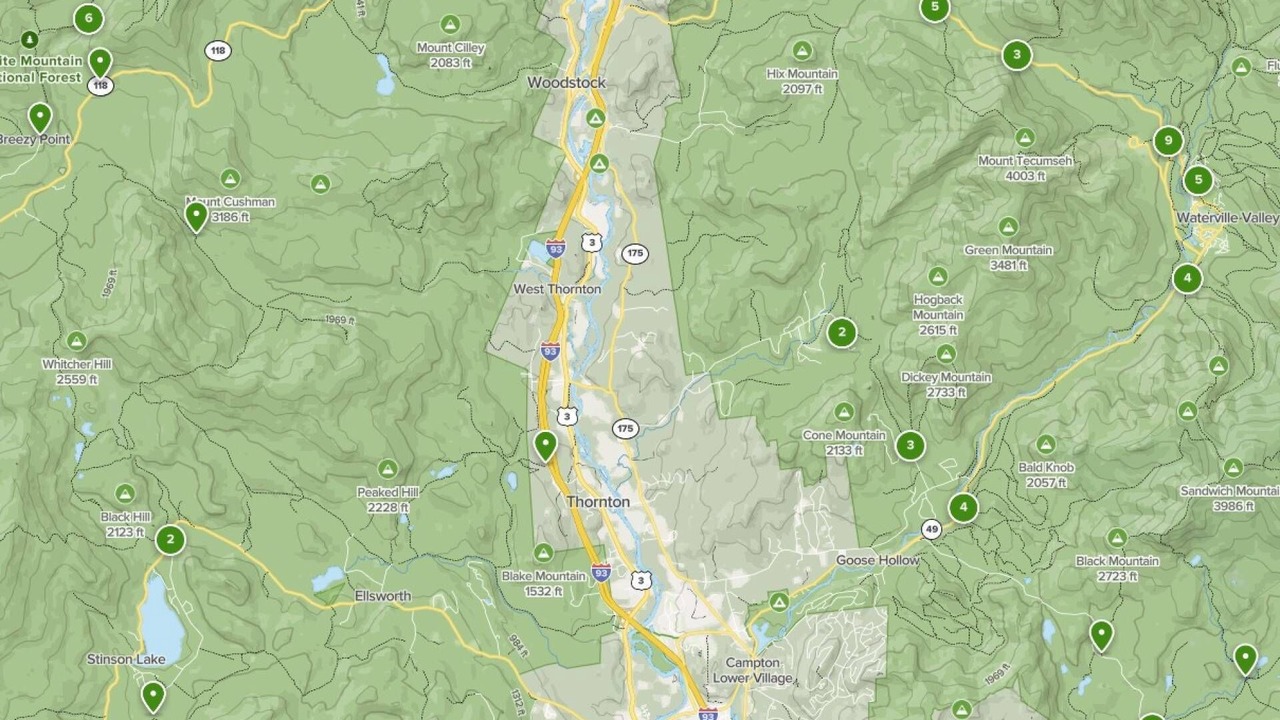The height and width of the screenshot is (720, 1280).
Task: Open the cluster of 2 near Black Hill
Action: 170,540
